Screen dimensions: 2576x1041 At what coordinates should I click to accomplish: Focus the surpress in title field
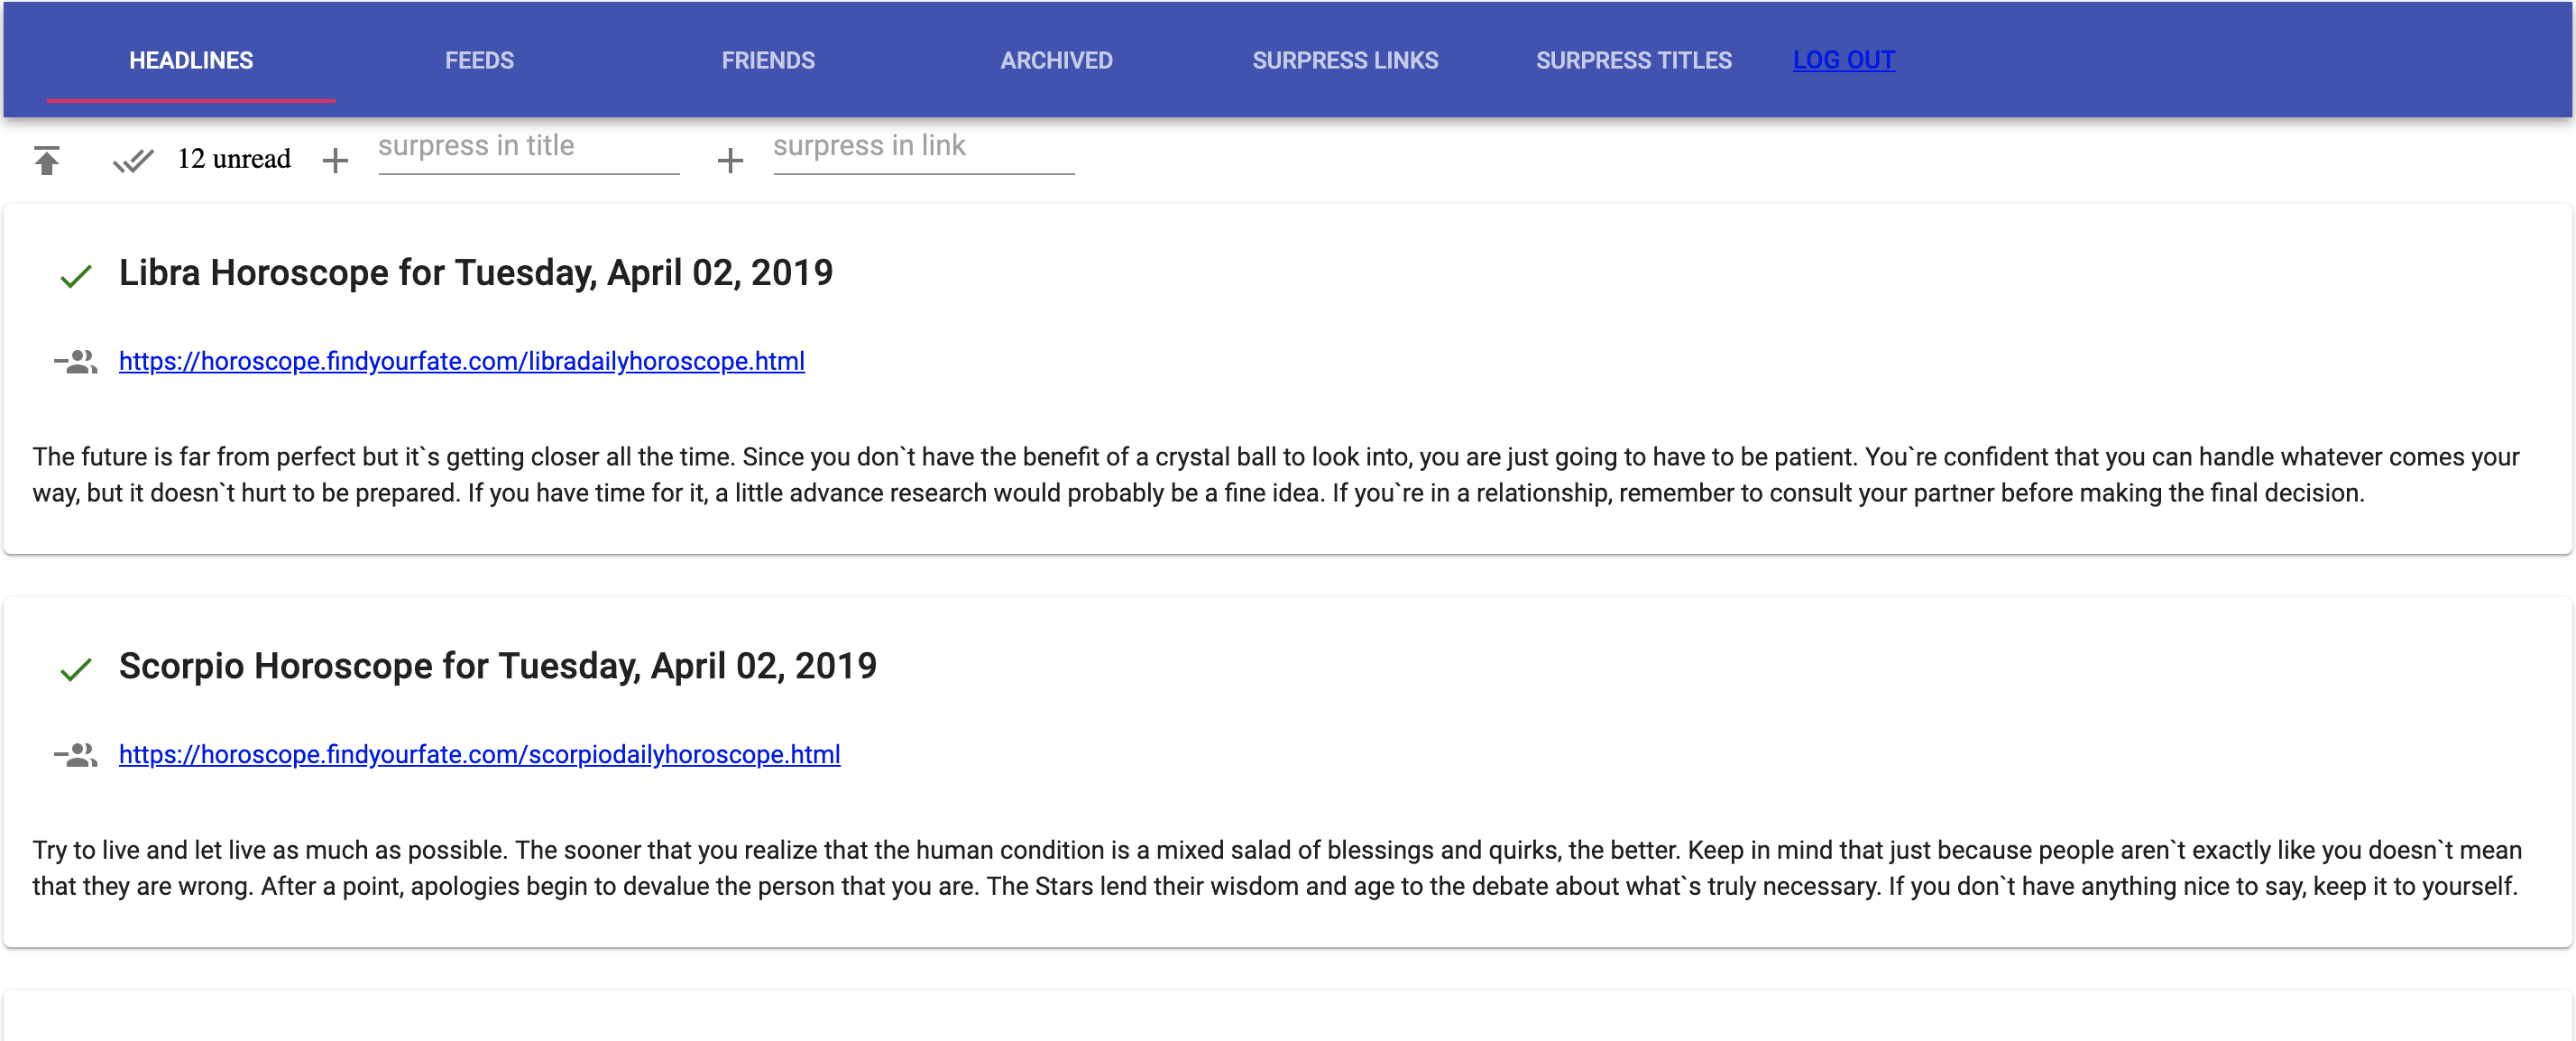click(x=528, y=148)
